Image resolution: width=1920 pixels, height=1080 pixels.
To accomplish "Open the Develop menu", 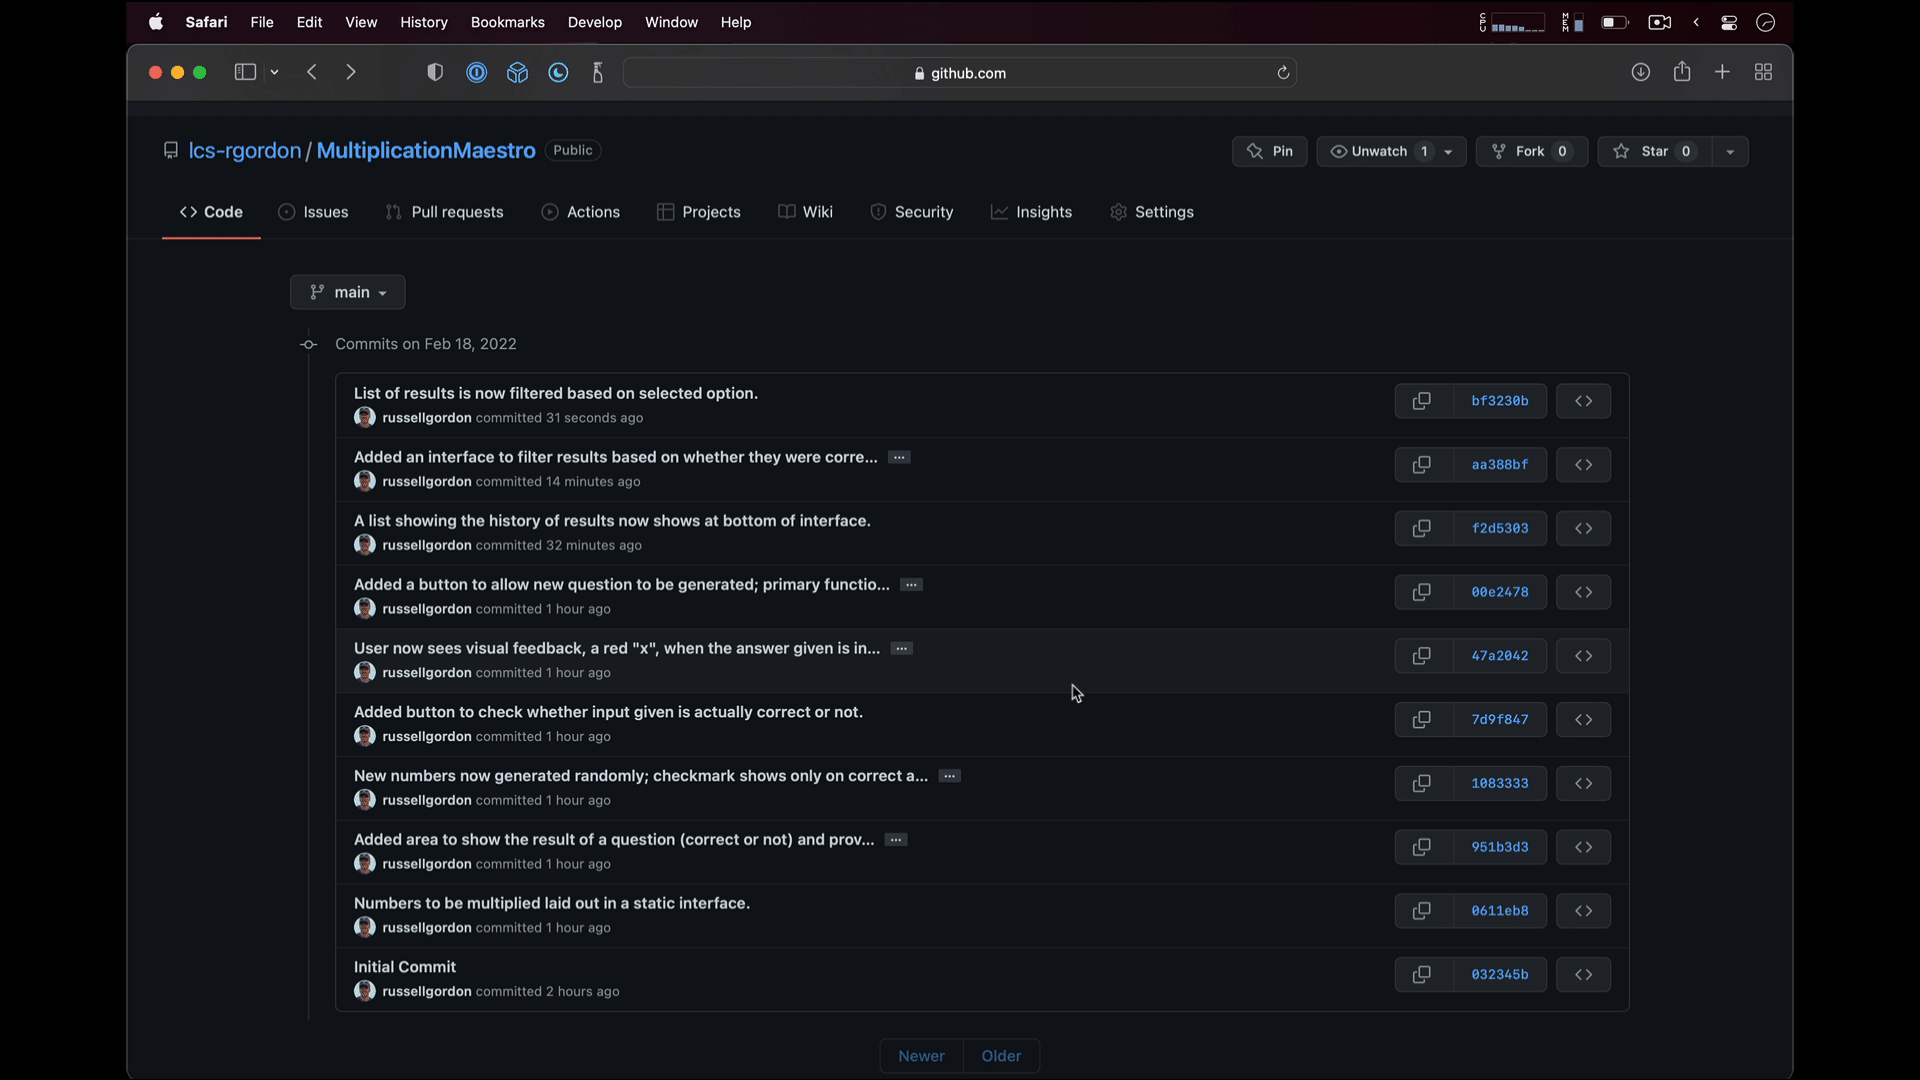I will coord(594,22).
